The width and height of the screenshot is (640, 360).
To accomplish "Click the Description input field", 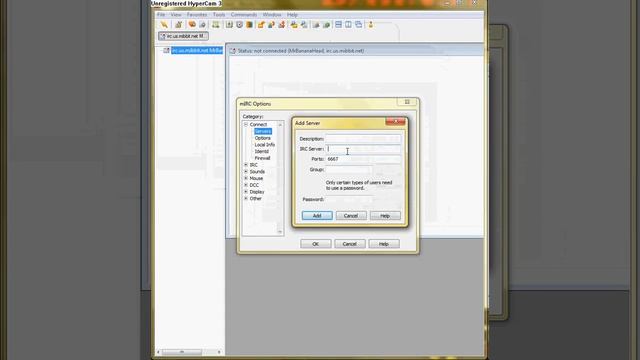I will (x=363, y=139).
